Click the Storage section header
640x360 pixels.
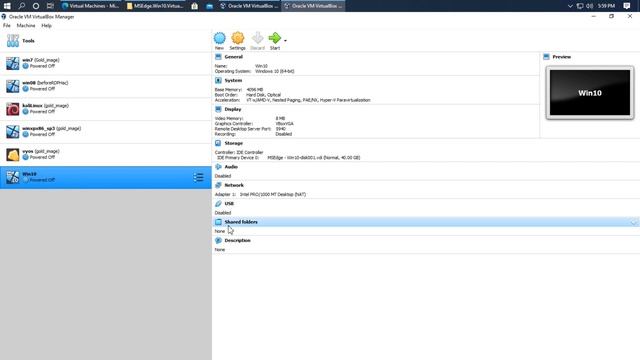pyautogui.click(x=233, y=143)
